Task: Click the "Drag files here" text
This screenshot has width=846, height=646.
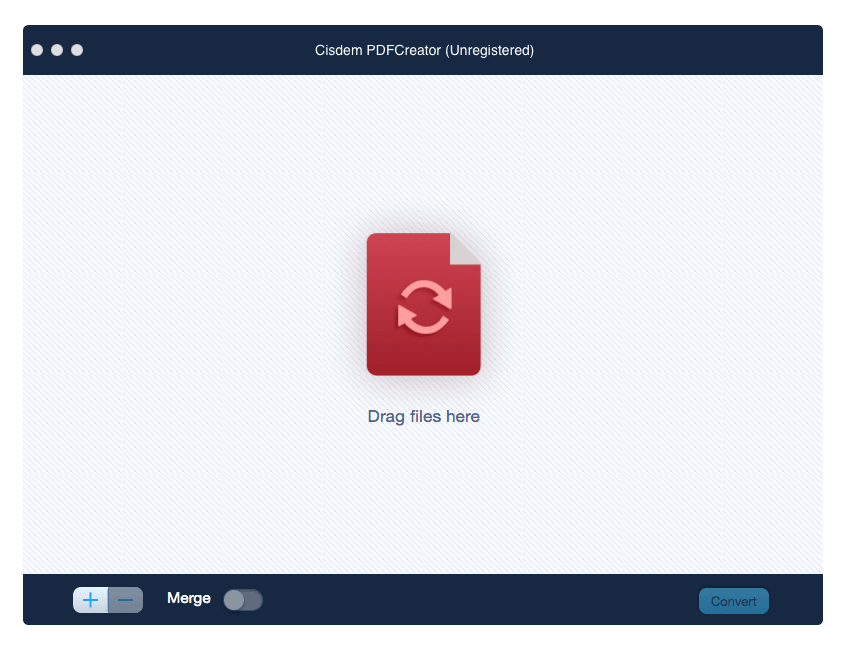Action: (x=424, y=416)
